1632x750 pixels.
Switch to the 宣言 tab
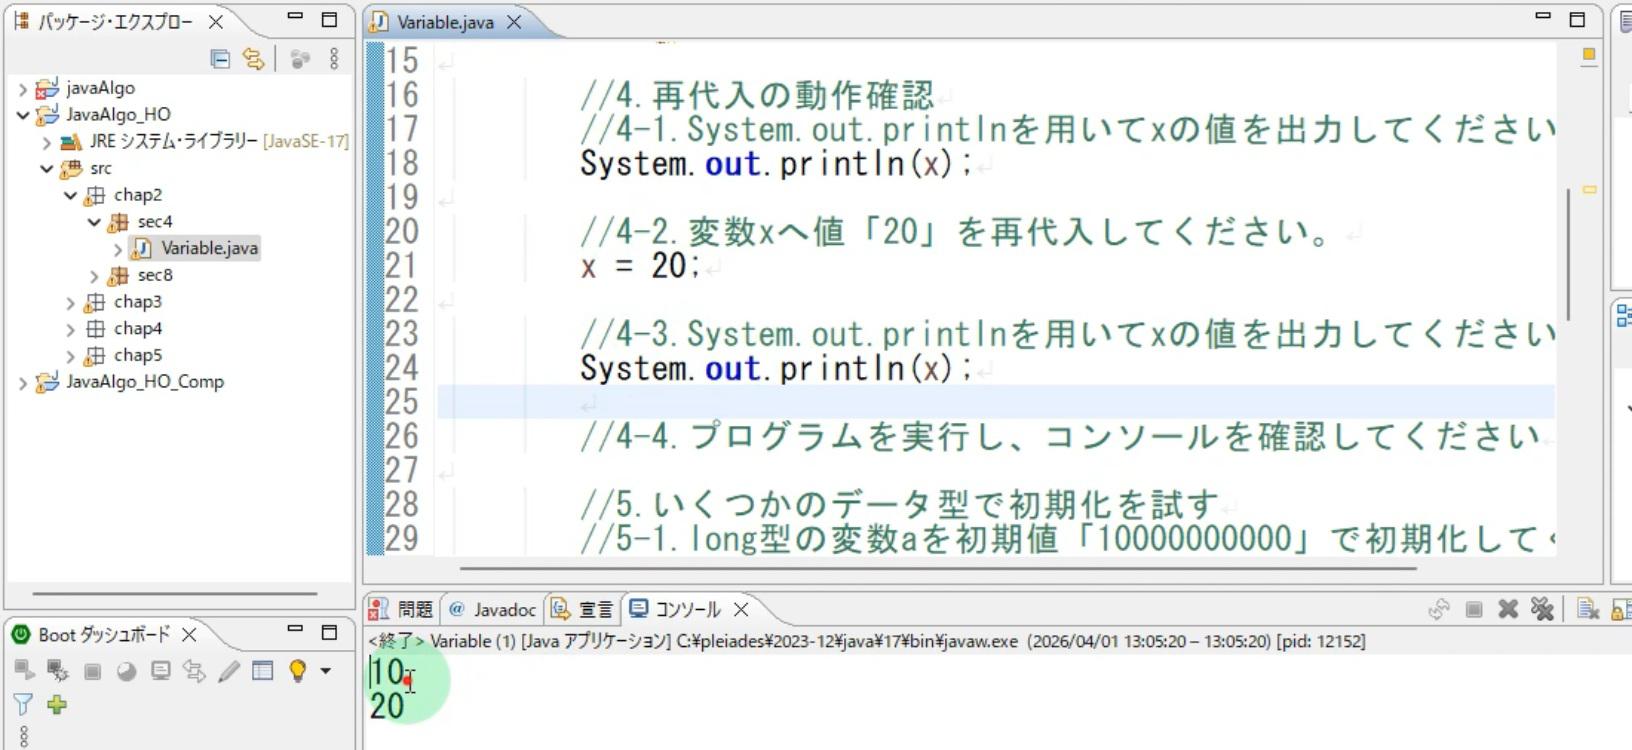point(583,609)
